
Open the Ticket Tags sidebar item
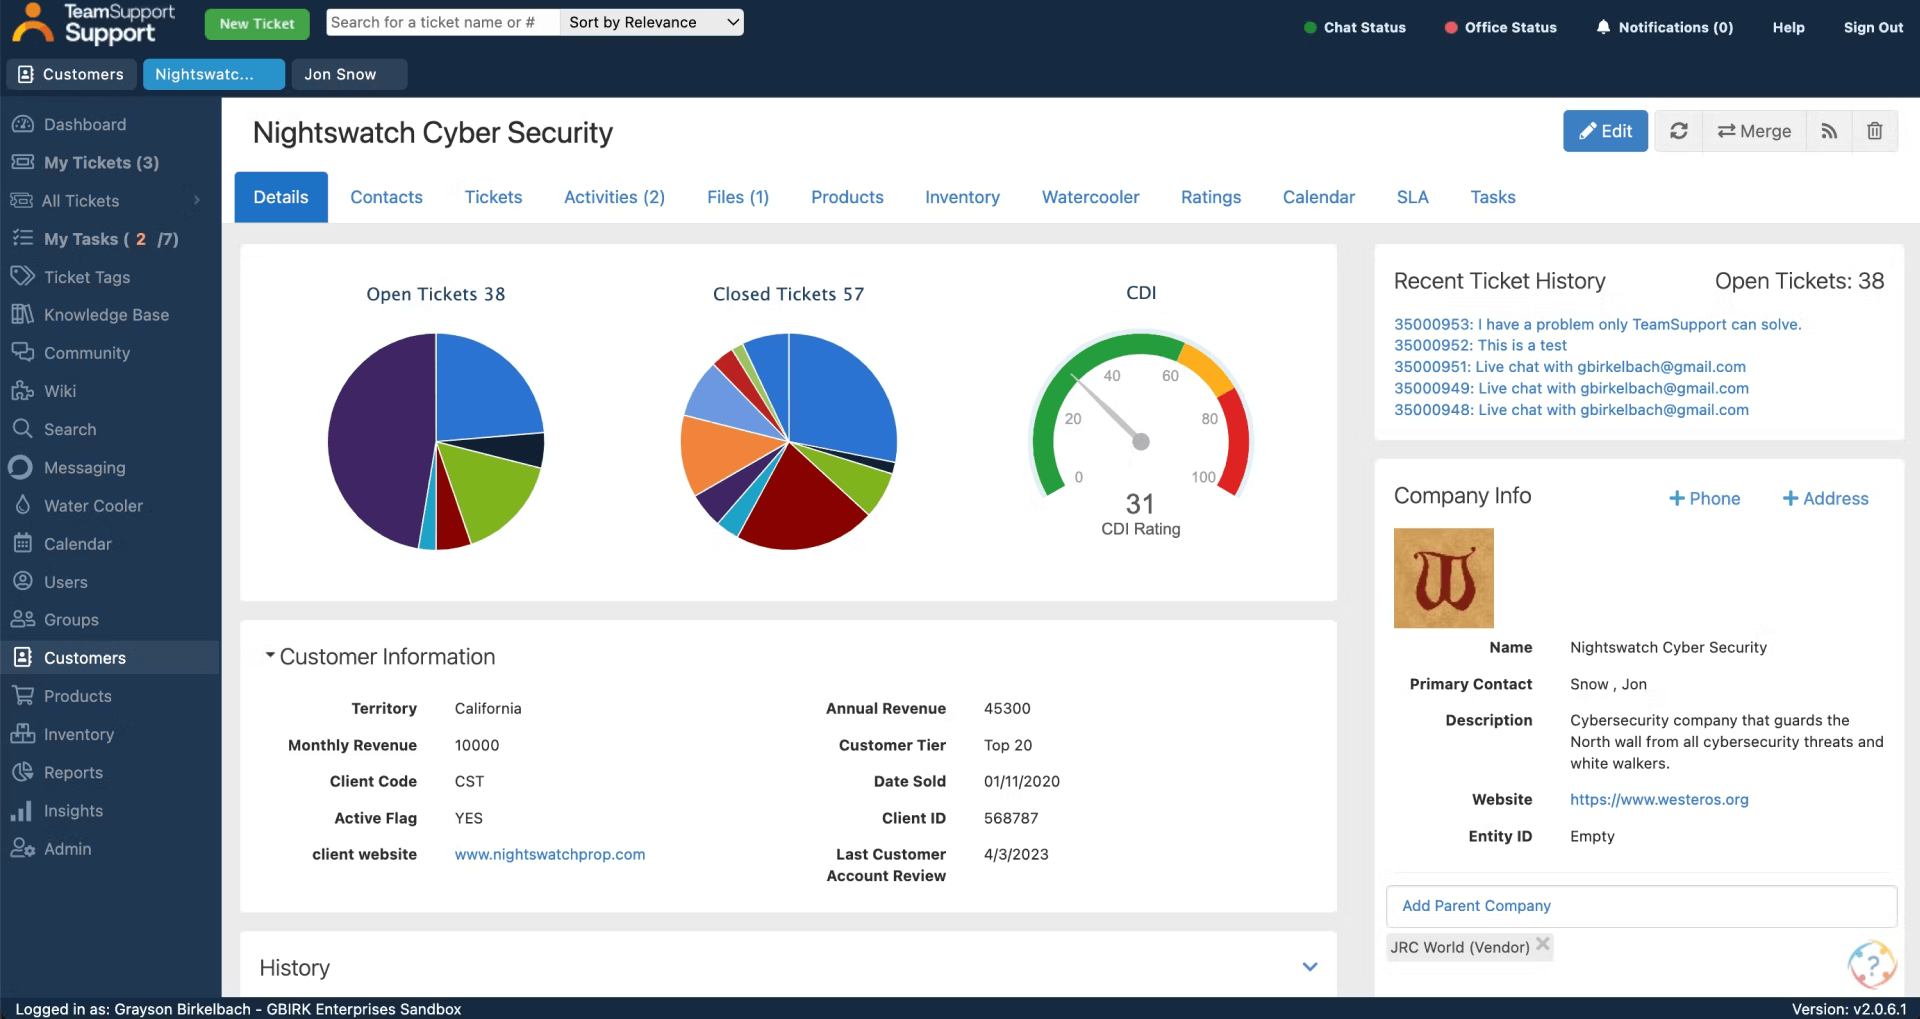click(87, 277)
